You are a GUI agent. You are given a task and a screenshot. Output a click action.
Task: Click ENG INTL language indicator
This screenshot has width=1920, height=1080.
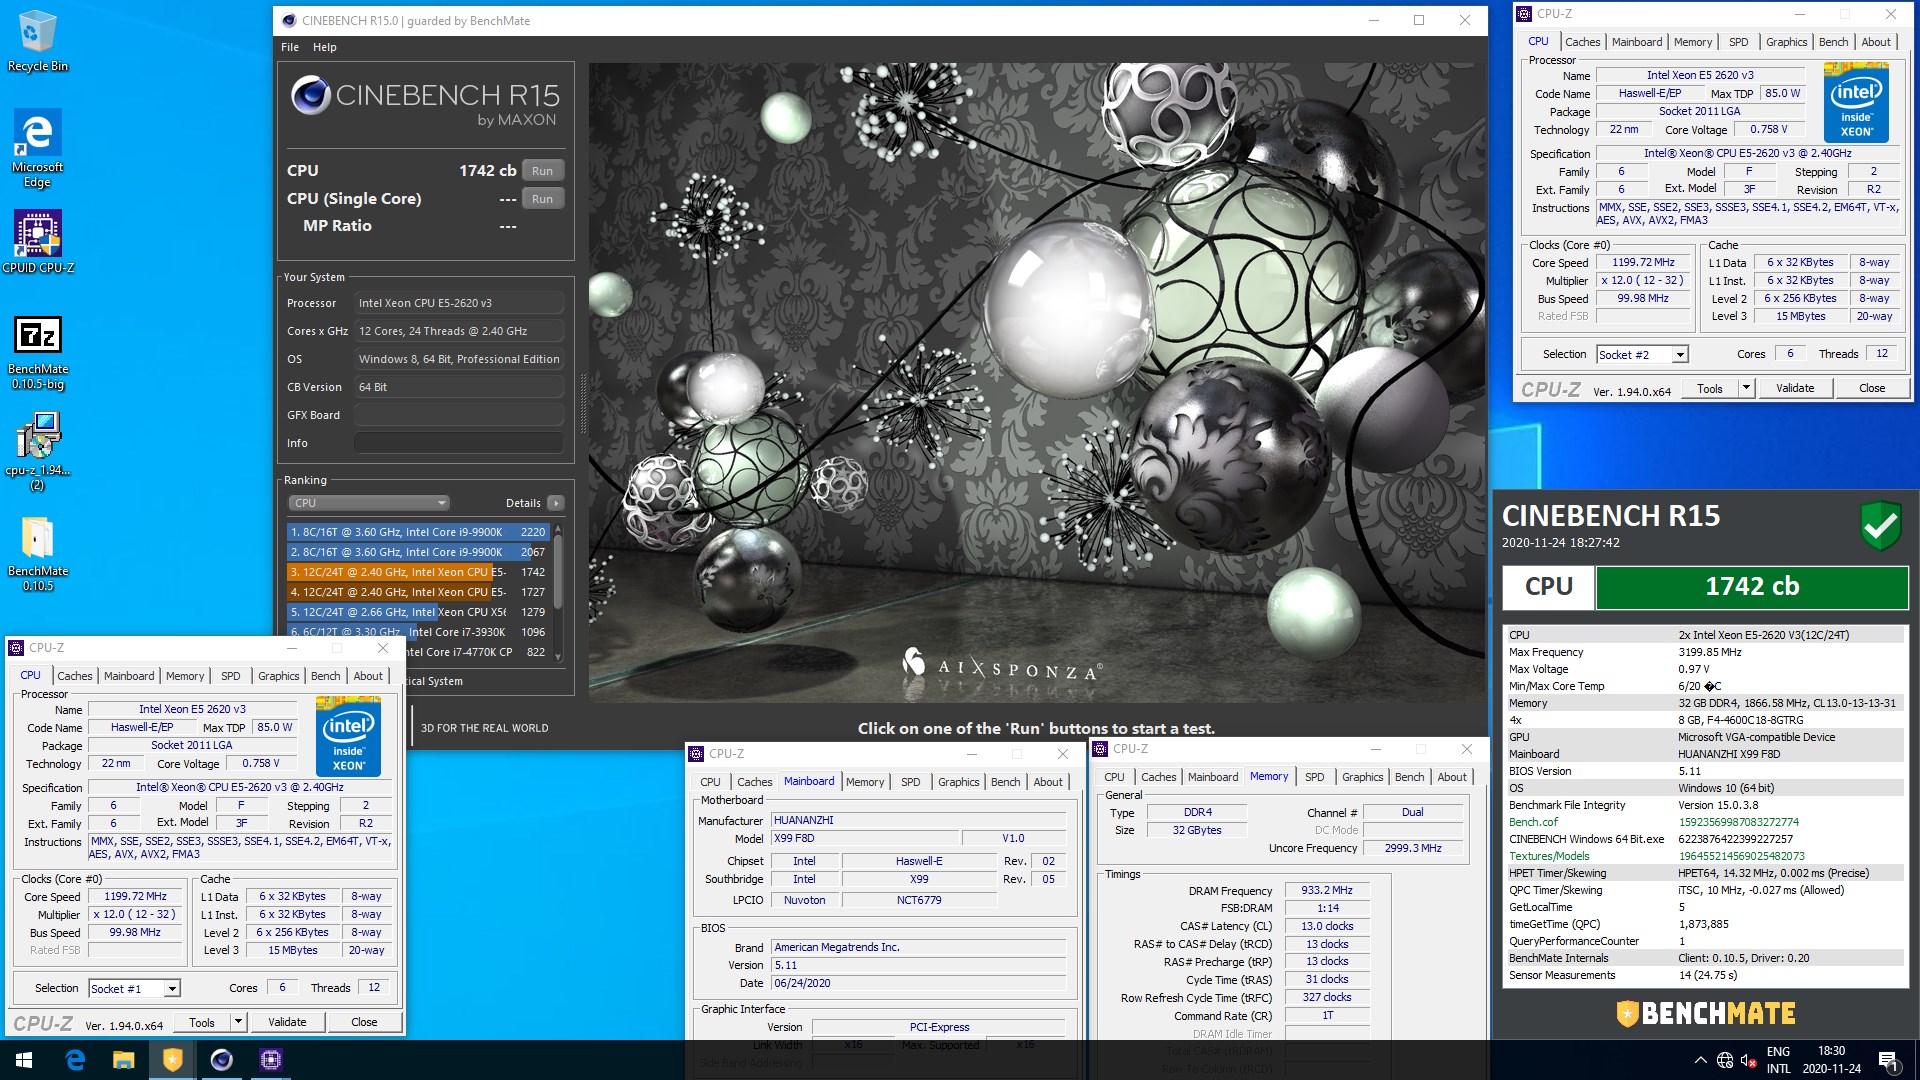pos(1778,1060)
